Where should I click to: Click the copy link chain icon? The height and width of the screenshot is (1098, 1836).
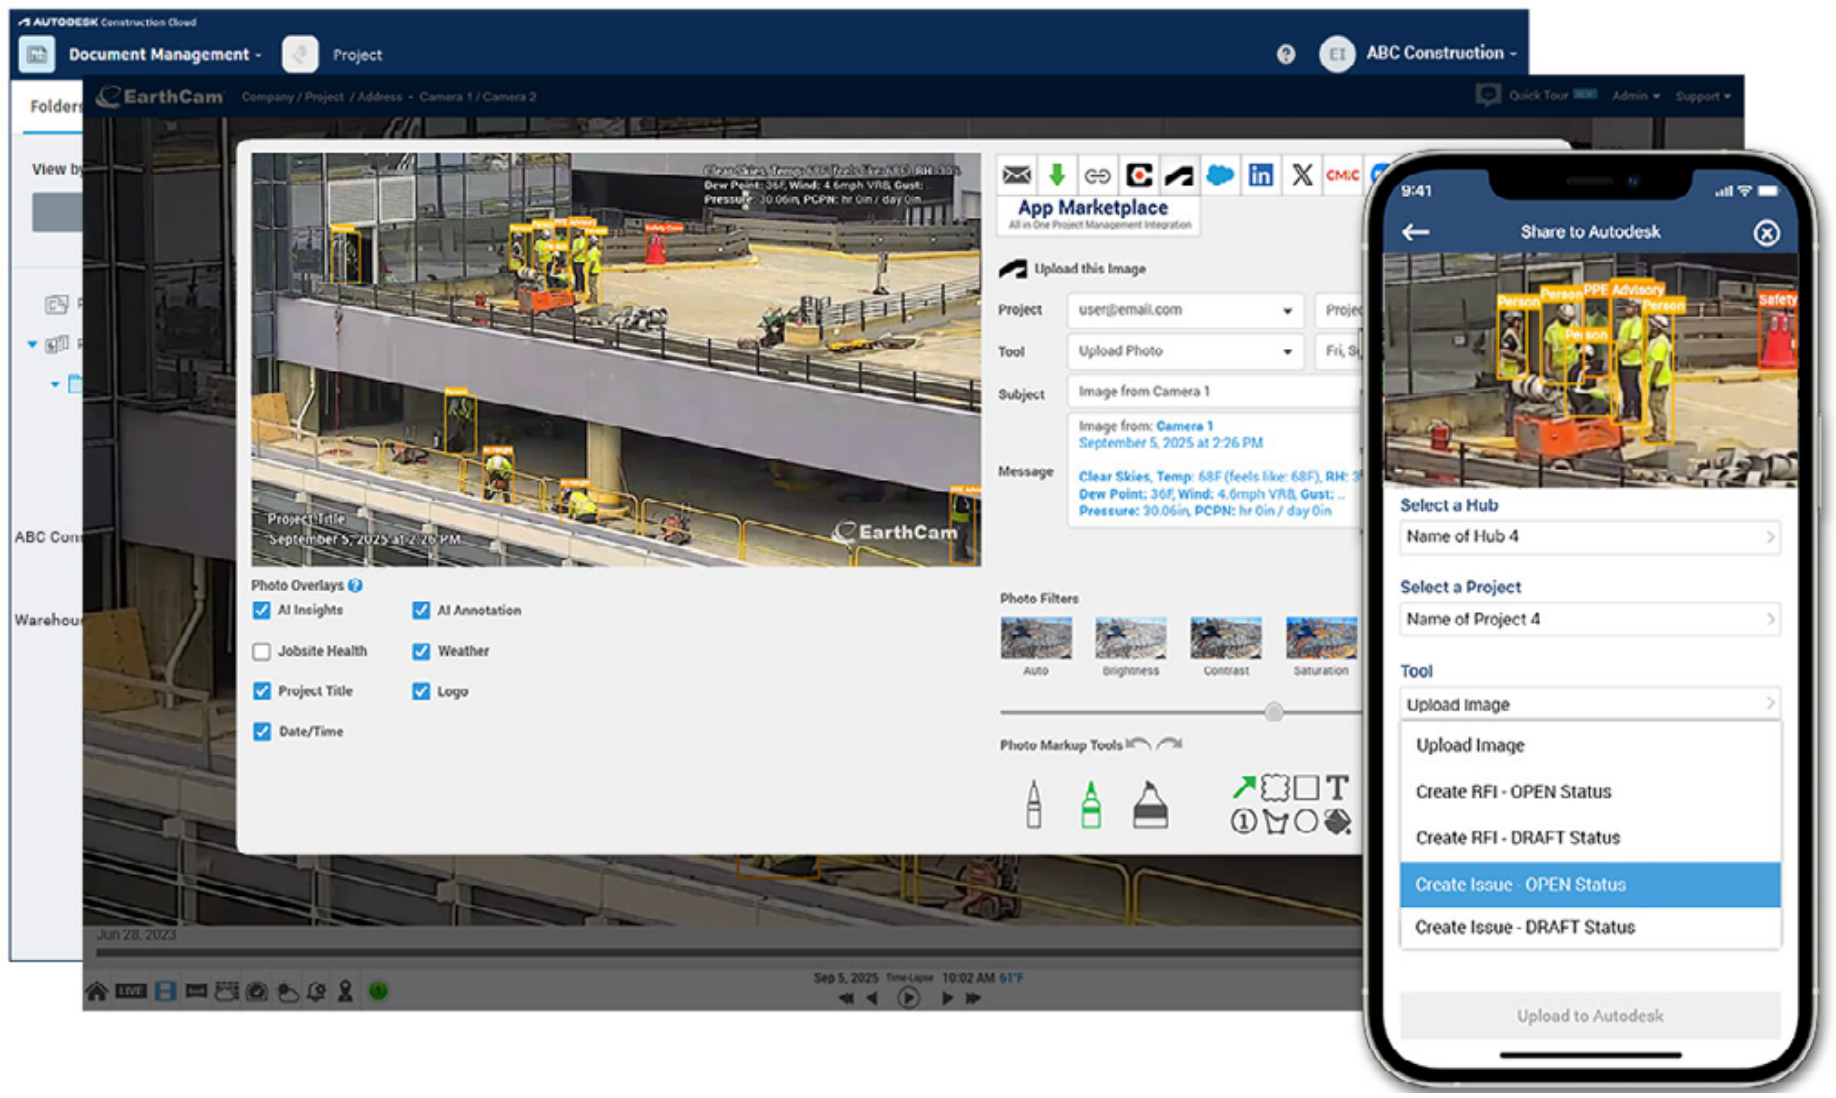(x=1097, y=176)
